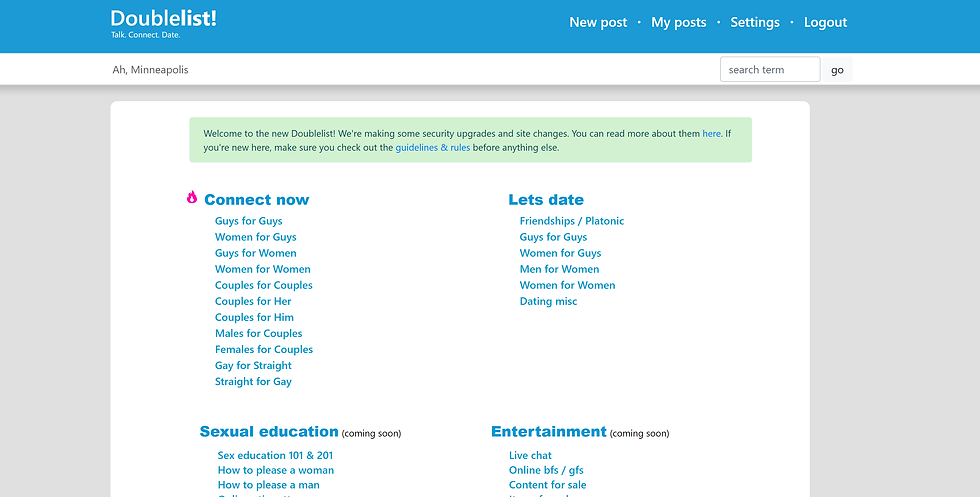Open Content for sale link
The image size is (980, 497).
[548, 485]
